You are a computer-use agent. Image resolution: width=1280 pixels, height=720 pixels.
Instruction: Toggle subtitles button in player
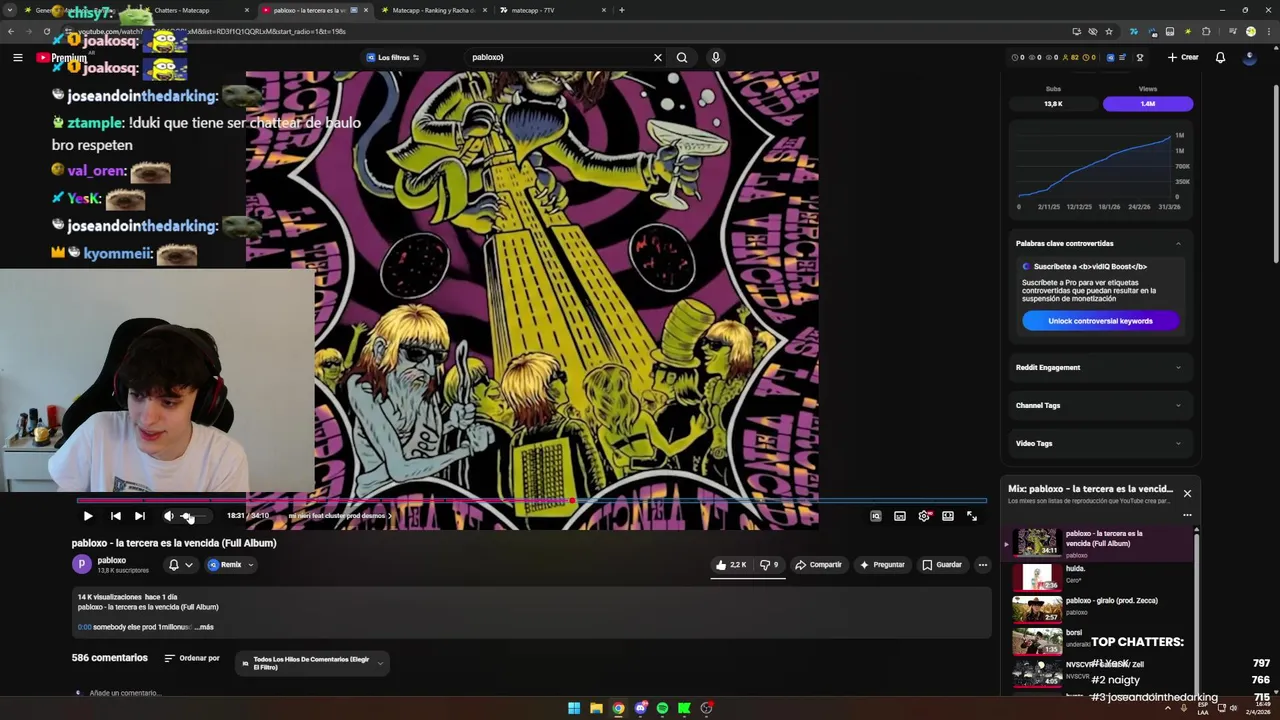(900, 516)
